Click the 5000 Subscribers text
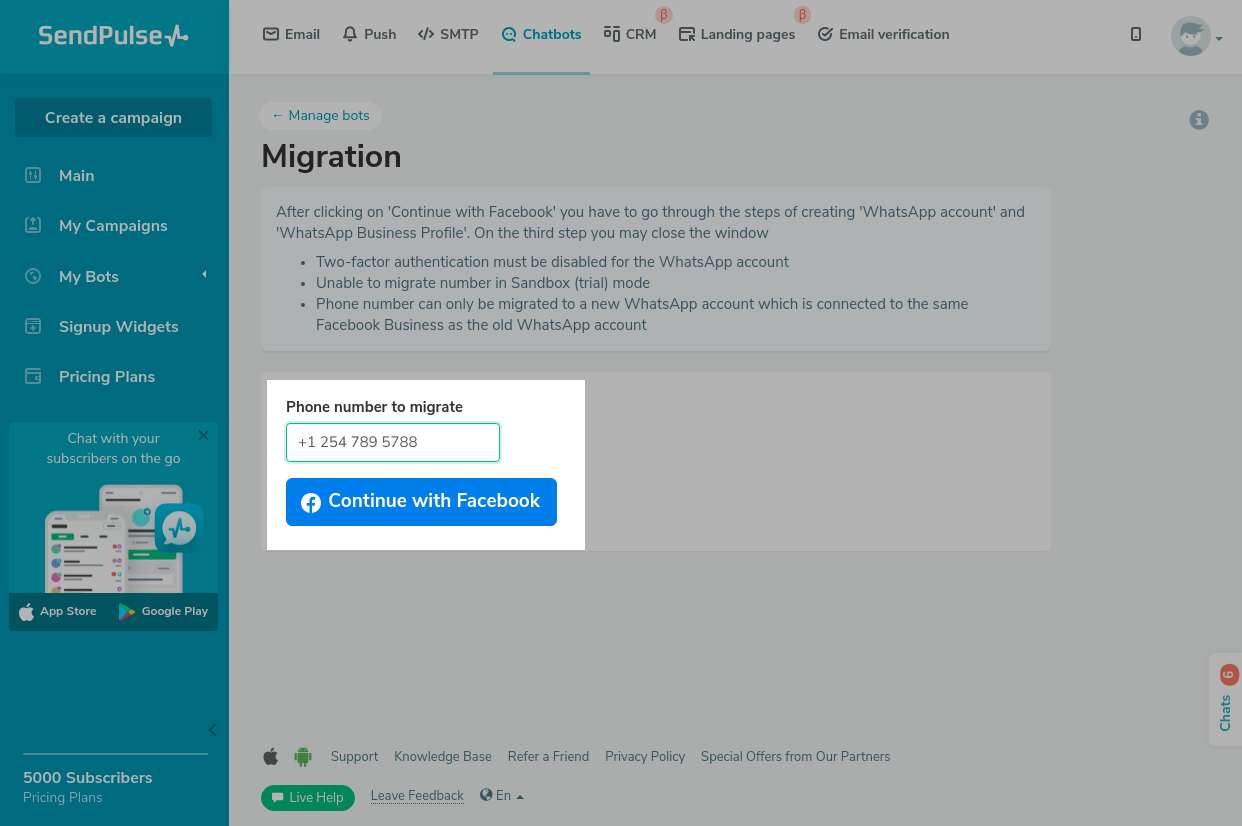This screenshot has width=1242, height=826. point(88,777)
